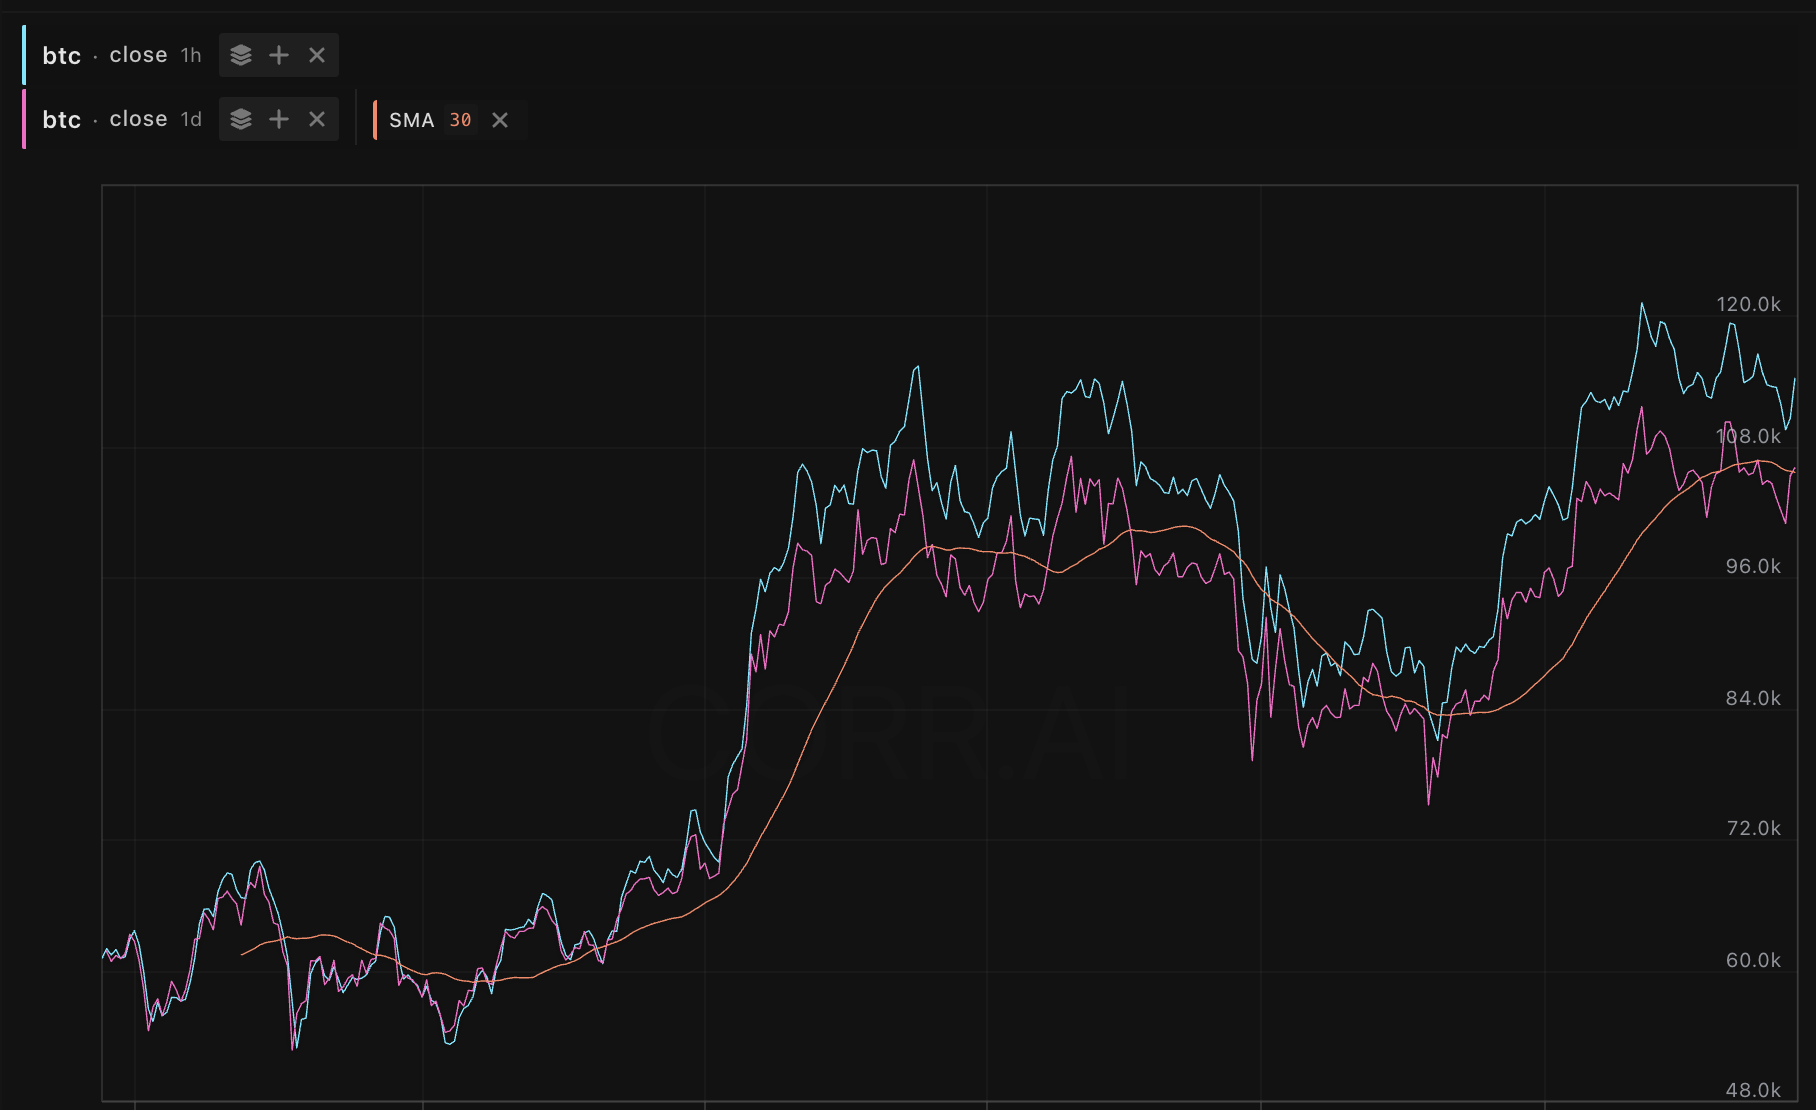This screenshot has height=1110, width=1816.
Task: Change the 1d timeframe selector
Action: coord(191,119)
